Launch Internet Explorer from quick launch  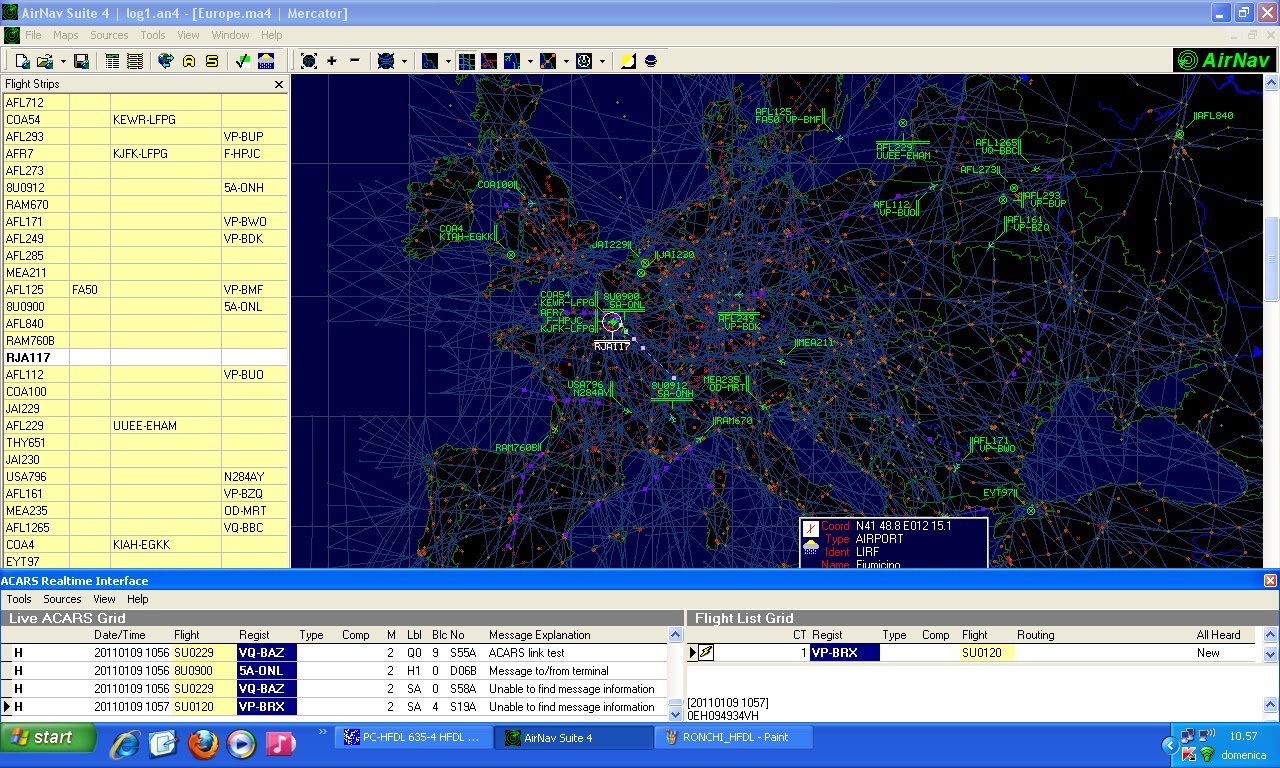125,742
